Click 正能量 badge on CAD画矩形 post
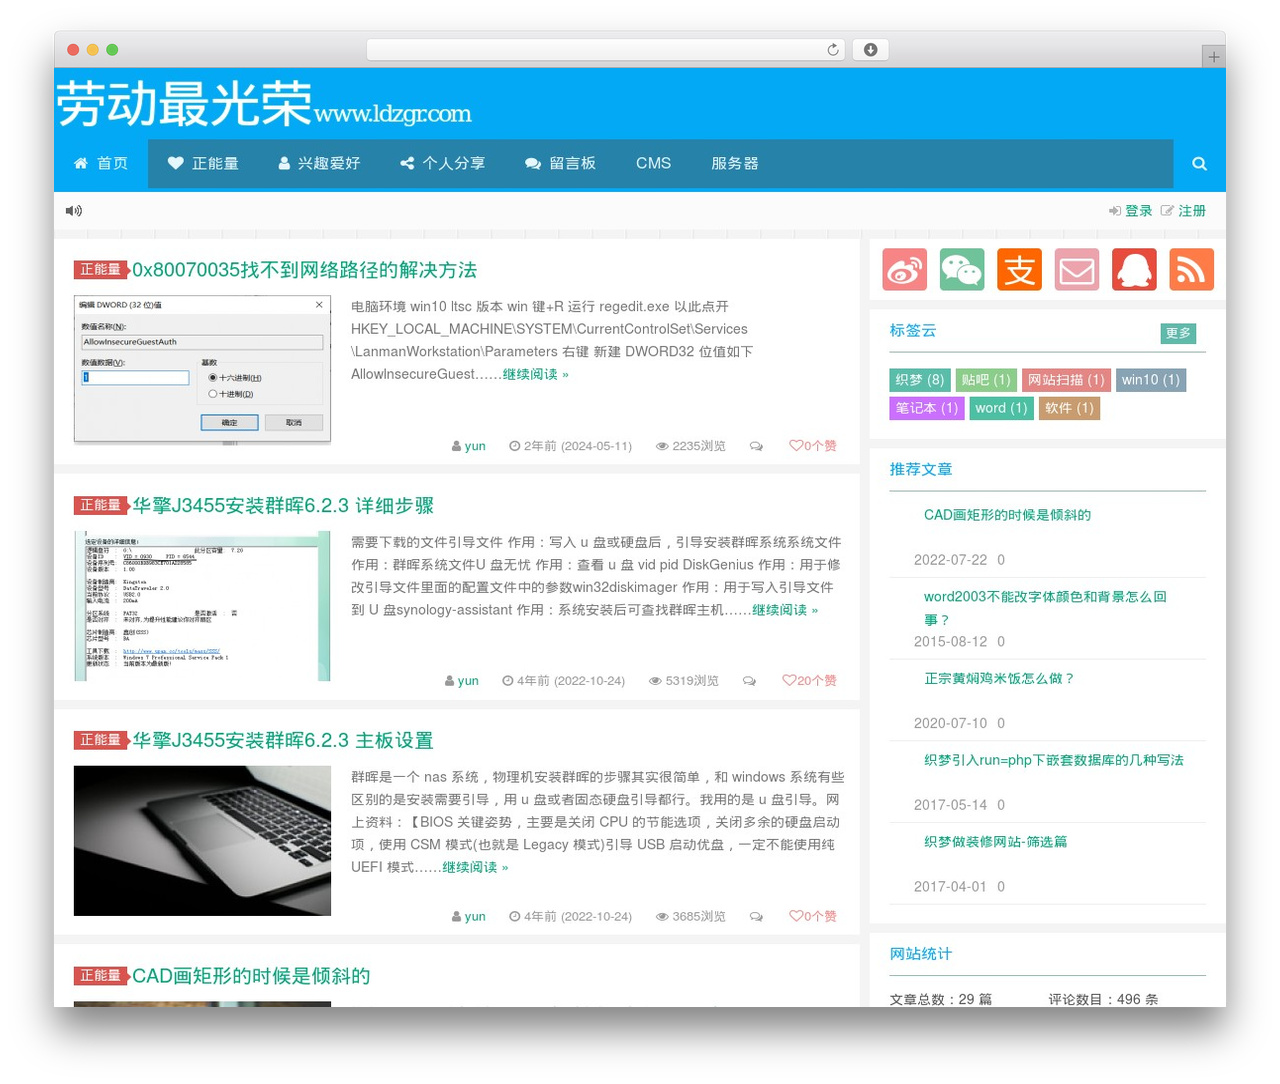Image resolution: width=1280 pixels, height=1084 pixels. tap(101, 976)
